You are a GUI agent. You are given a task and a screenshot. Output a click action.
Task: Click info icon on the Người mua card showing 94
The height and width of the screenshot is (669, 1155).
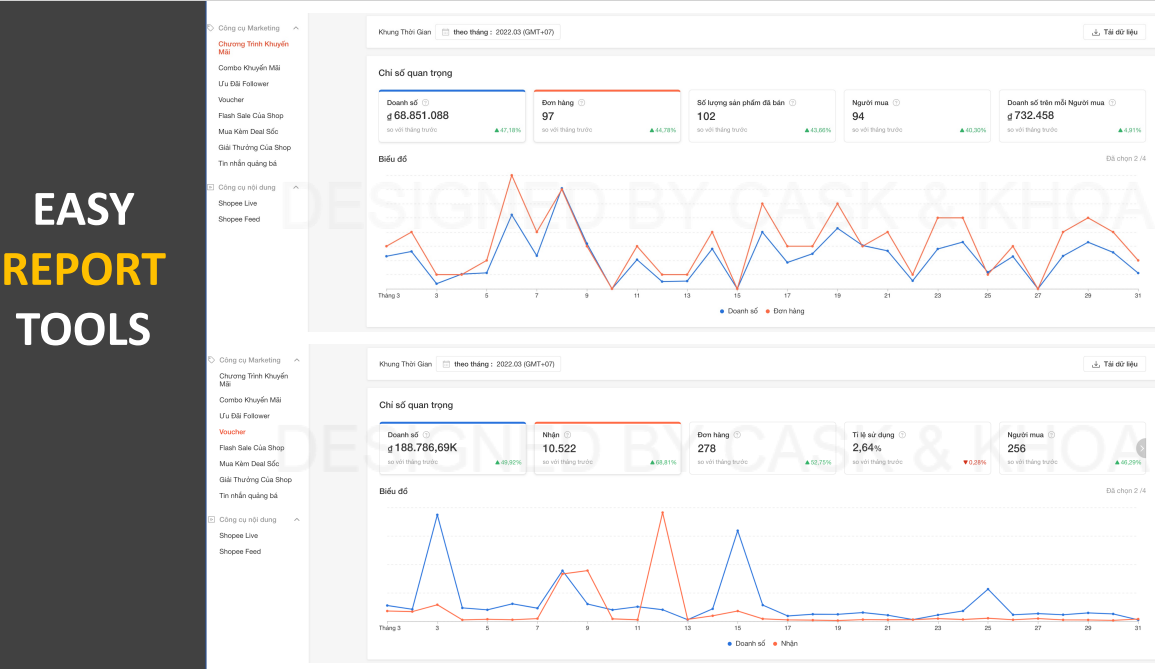[895, 102]
